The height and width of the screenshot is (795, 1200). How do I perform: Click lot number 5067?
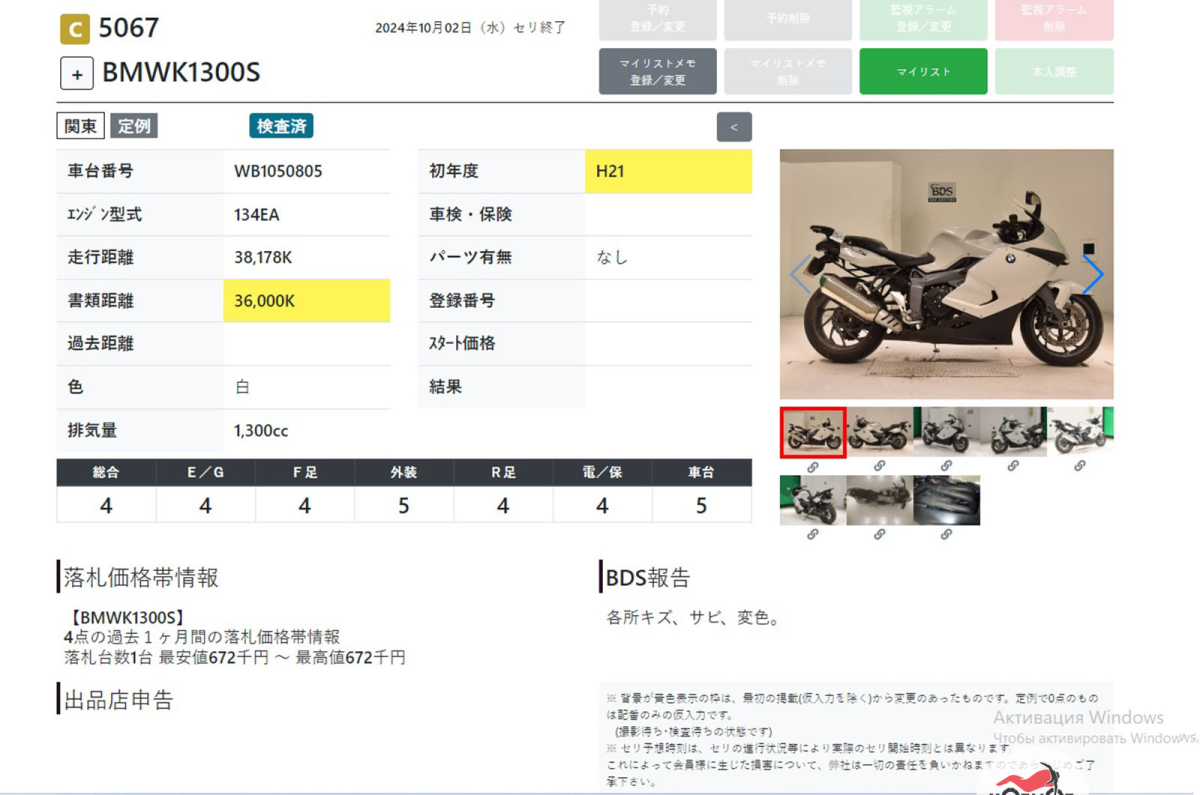pos(128,28)
